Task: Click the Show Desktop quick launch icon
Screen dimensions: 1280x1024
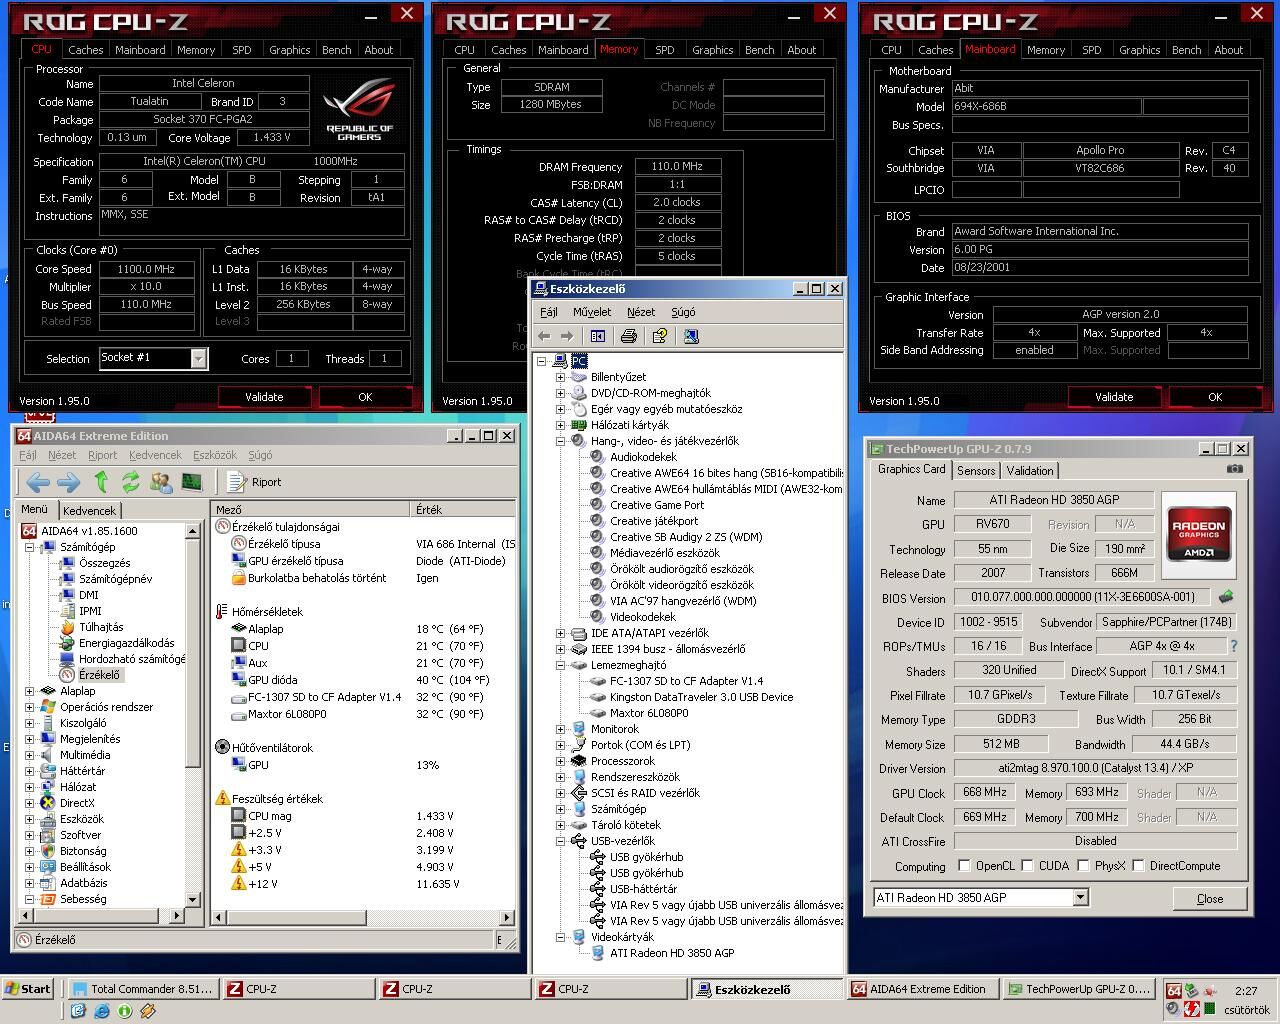Action: 79,1011
